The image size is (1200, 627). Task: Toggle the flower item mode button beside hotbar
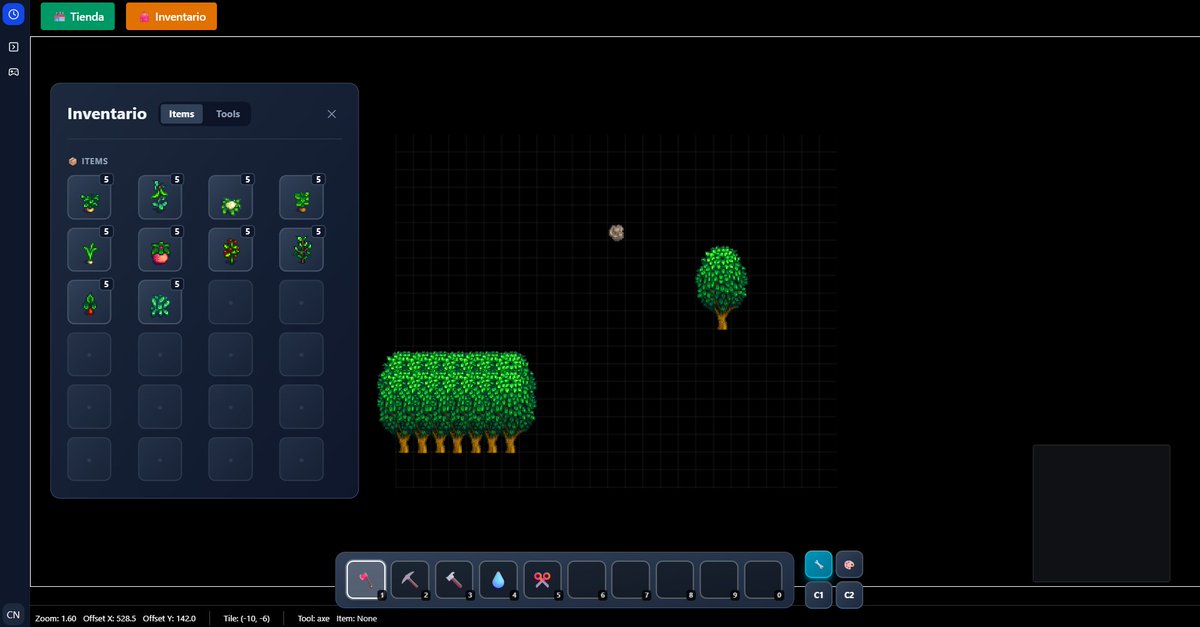pyautogui.click(x=848, y=563)
